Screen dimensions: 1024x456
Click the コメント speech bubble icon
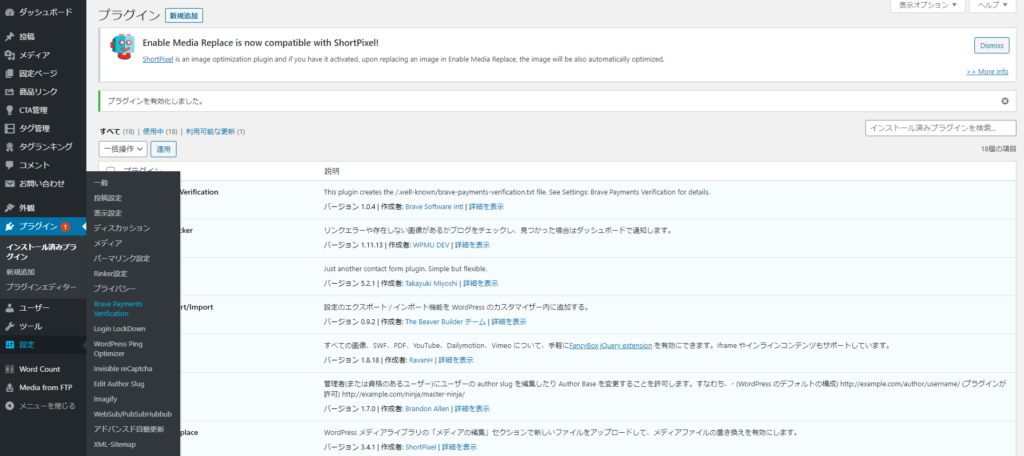10,165
